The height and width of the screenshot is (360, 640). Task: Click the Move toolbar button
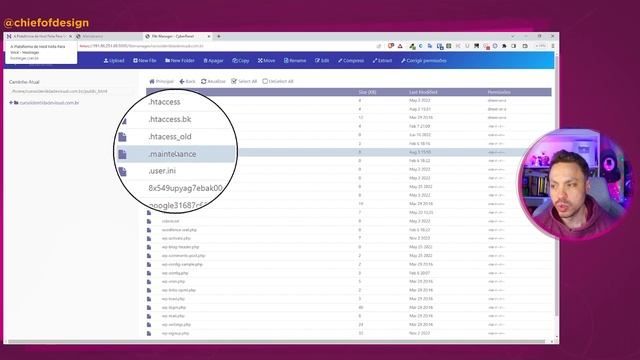click(x=267, y=60)
